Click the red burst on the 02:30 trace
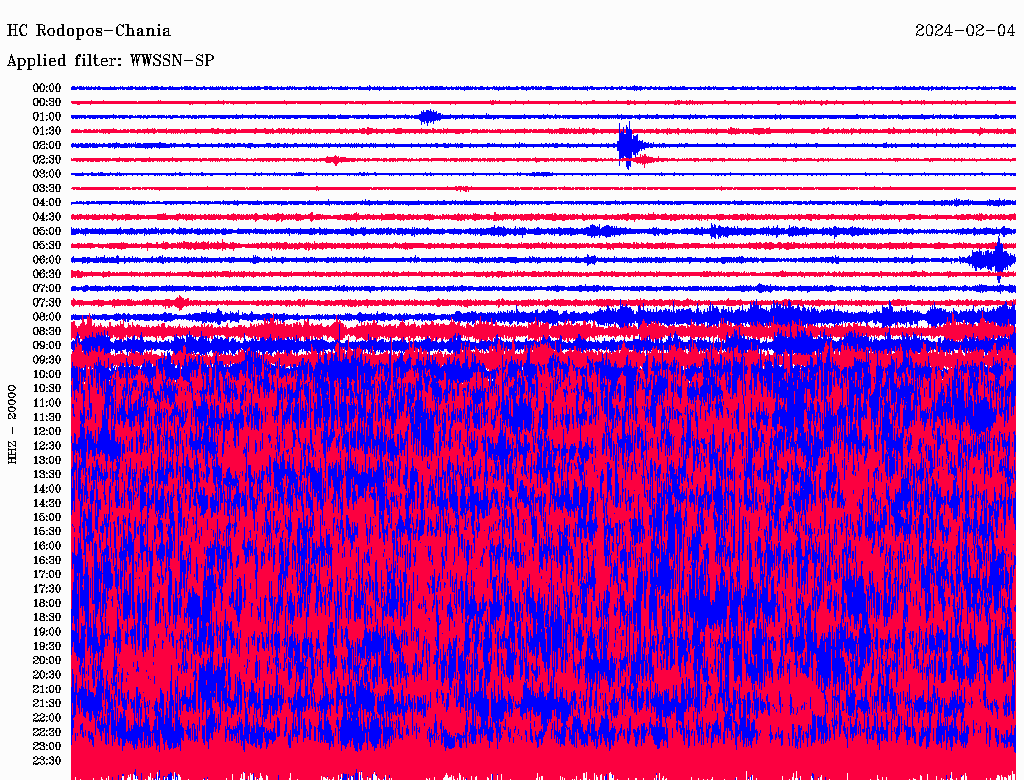Viewport: 1024px width, 780px height. click(336, 160)
